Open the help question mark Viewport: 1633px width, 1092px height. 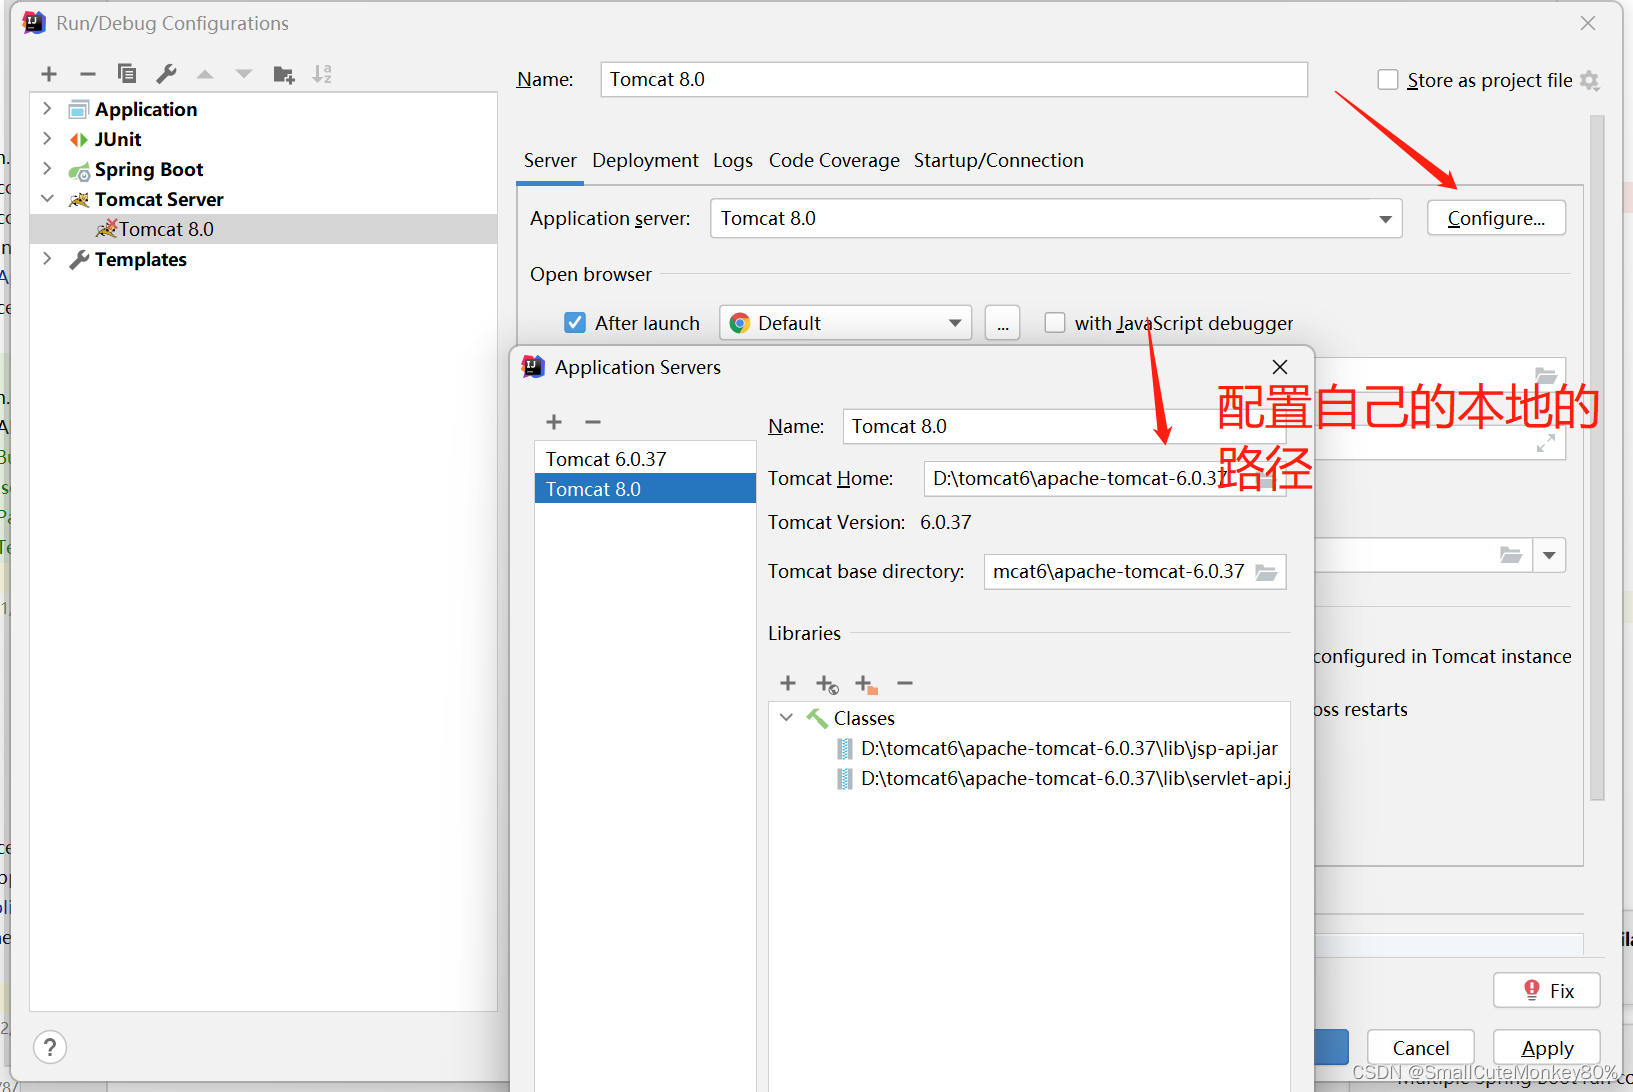[x=50, y=1047]
